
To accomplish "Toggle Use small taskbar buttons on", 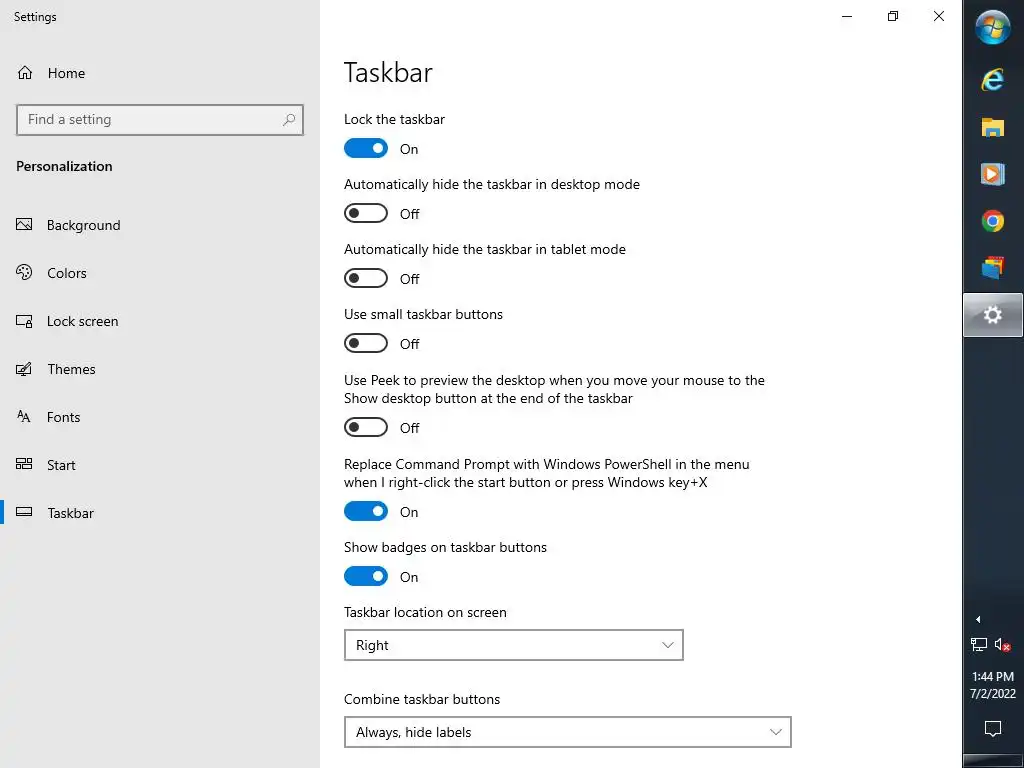I will point(366,344).
